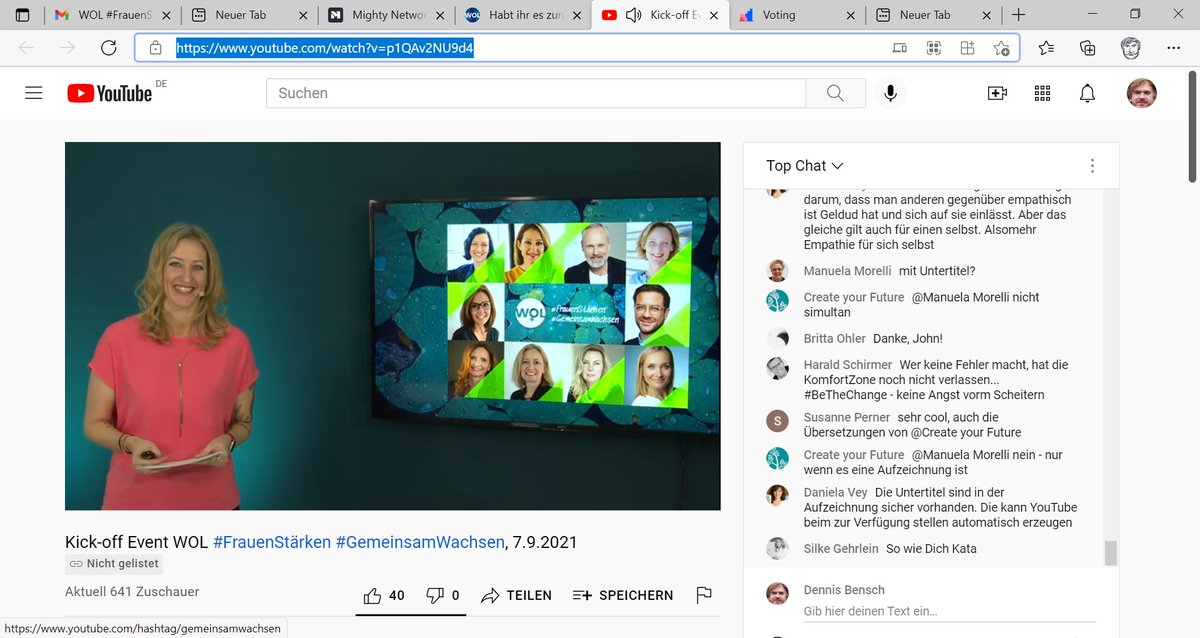The width and height of the screenshot is (1200, 638).
Task: Click the TEILEN share button
Action: [x=516, y=595]
